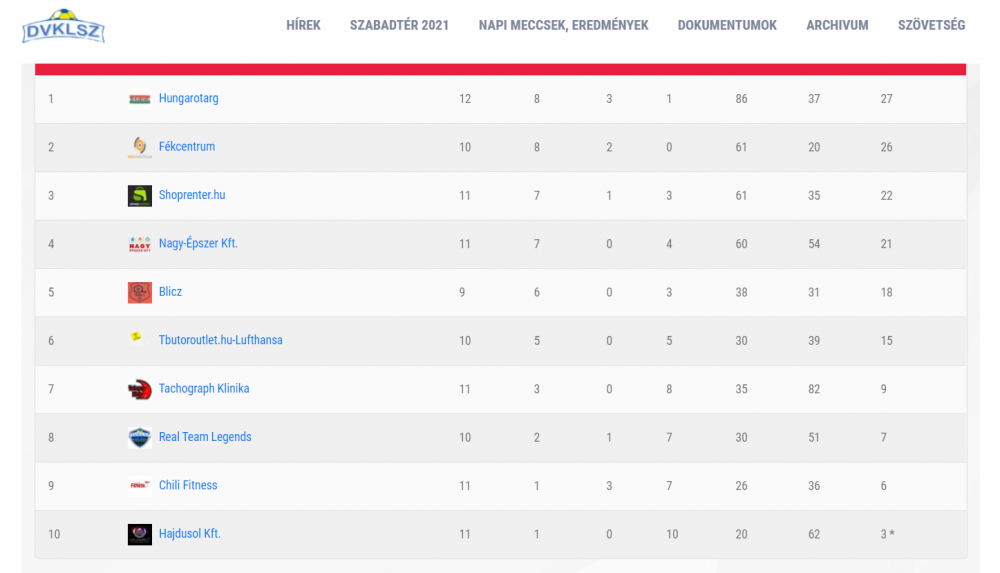Screen dimensions: 1000x573
Task: Open the SZÖVETSÉG menu item
Action: [932, 26]
